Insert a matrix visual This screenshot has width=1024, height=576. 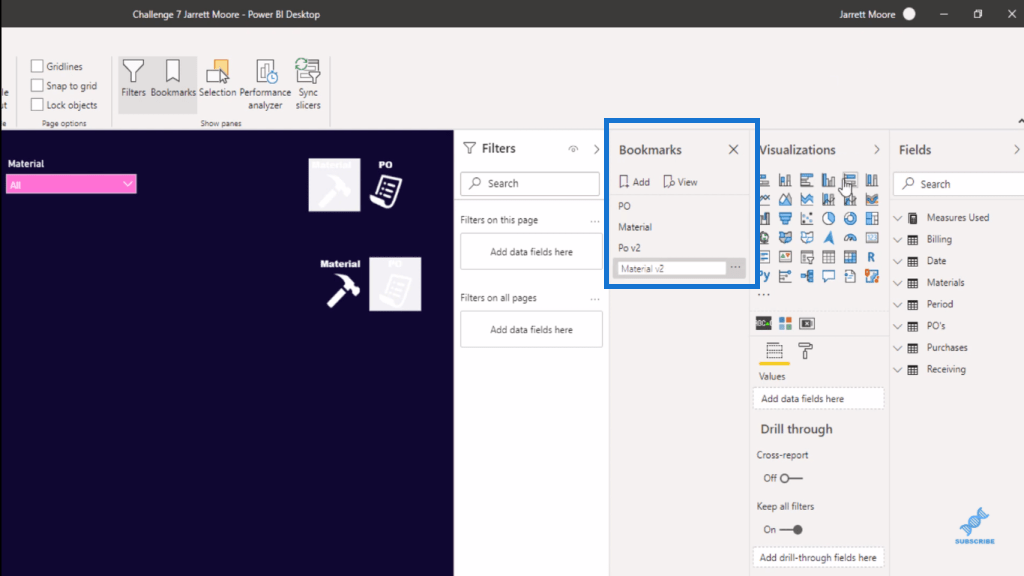[x=850, y=257]
